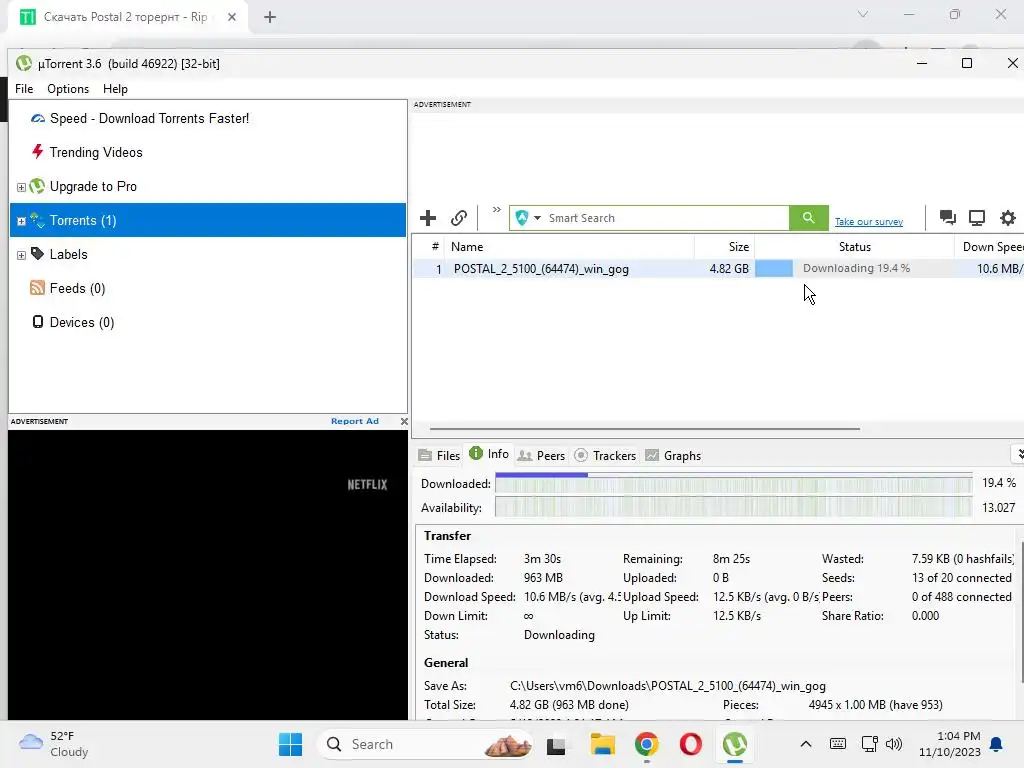Image resolution: width=1024 pixels, height=768 pixels.
Task: Select Labels in the sidebar
Action: pyautogui.click(x=69, y=254)
